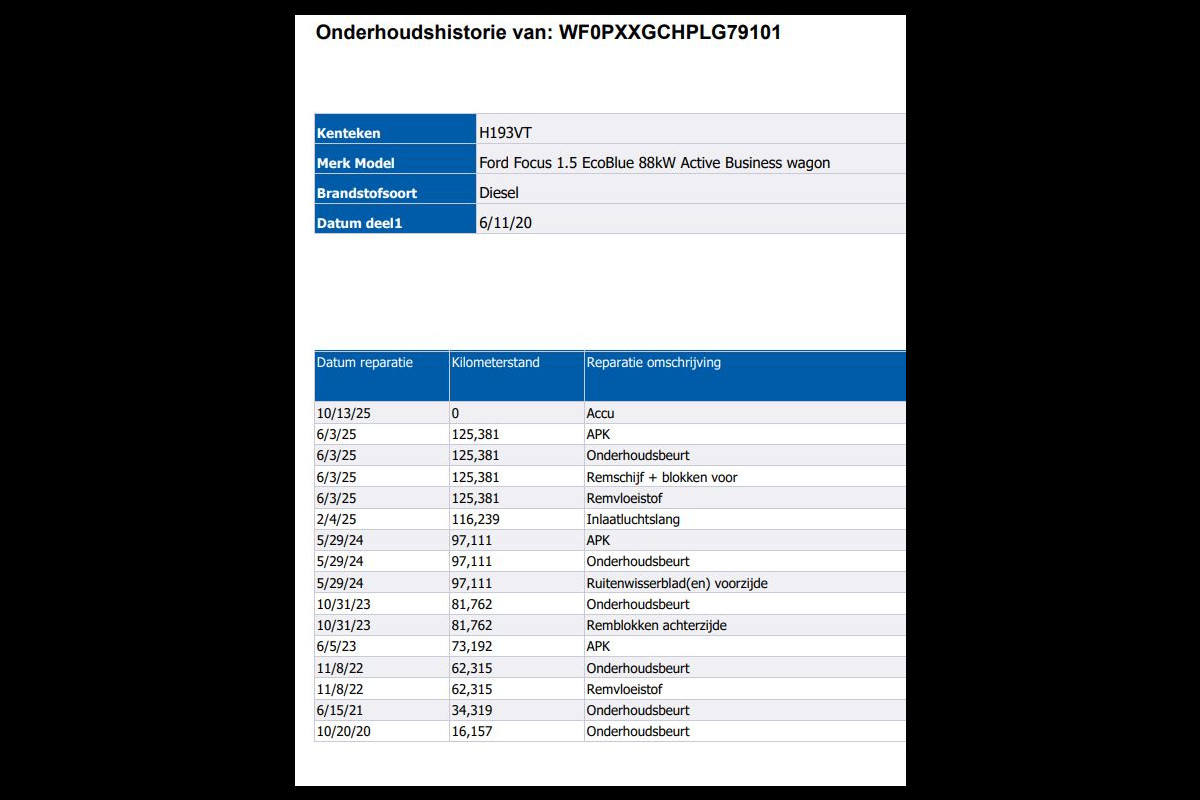
Task: Select the Accu repair entry
Action: coord(601,413)
